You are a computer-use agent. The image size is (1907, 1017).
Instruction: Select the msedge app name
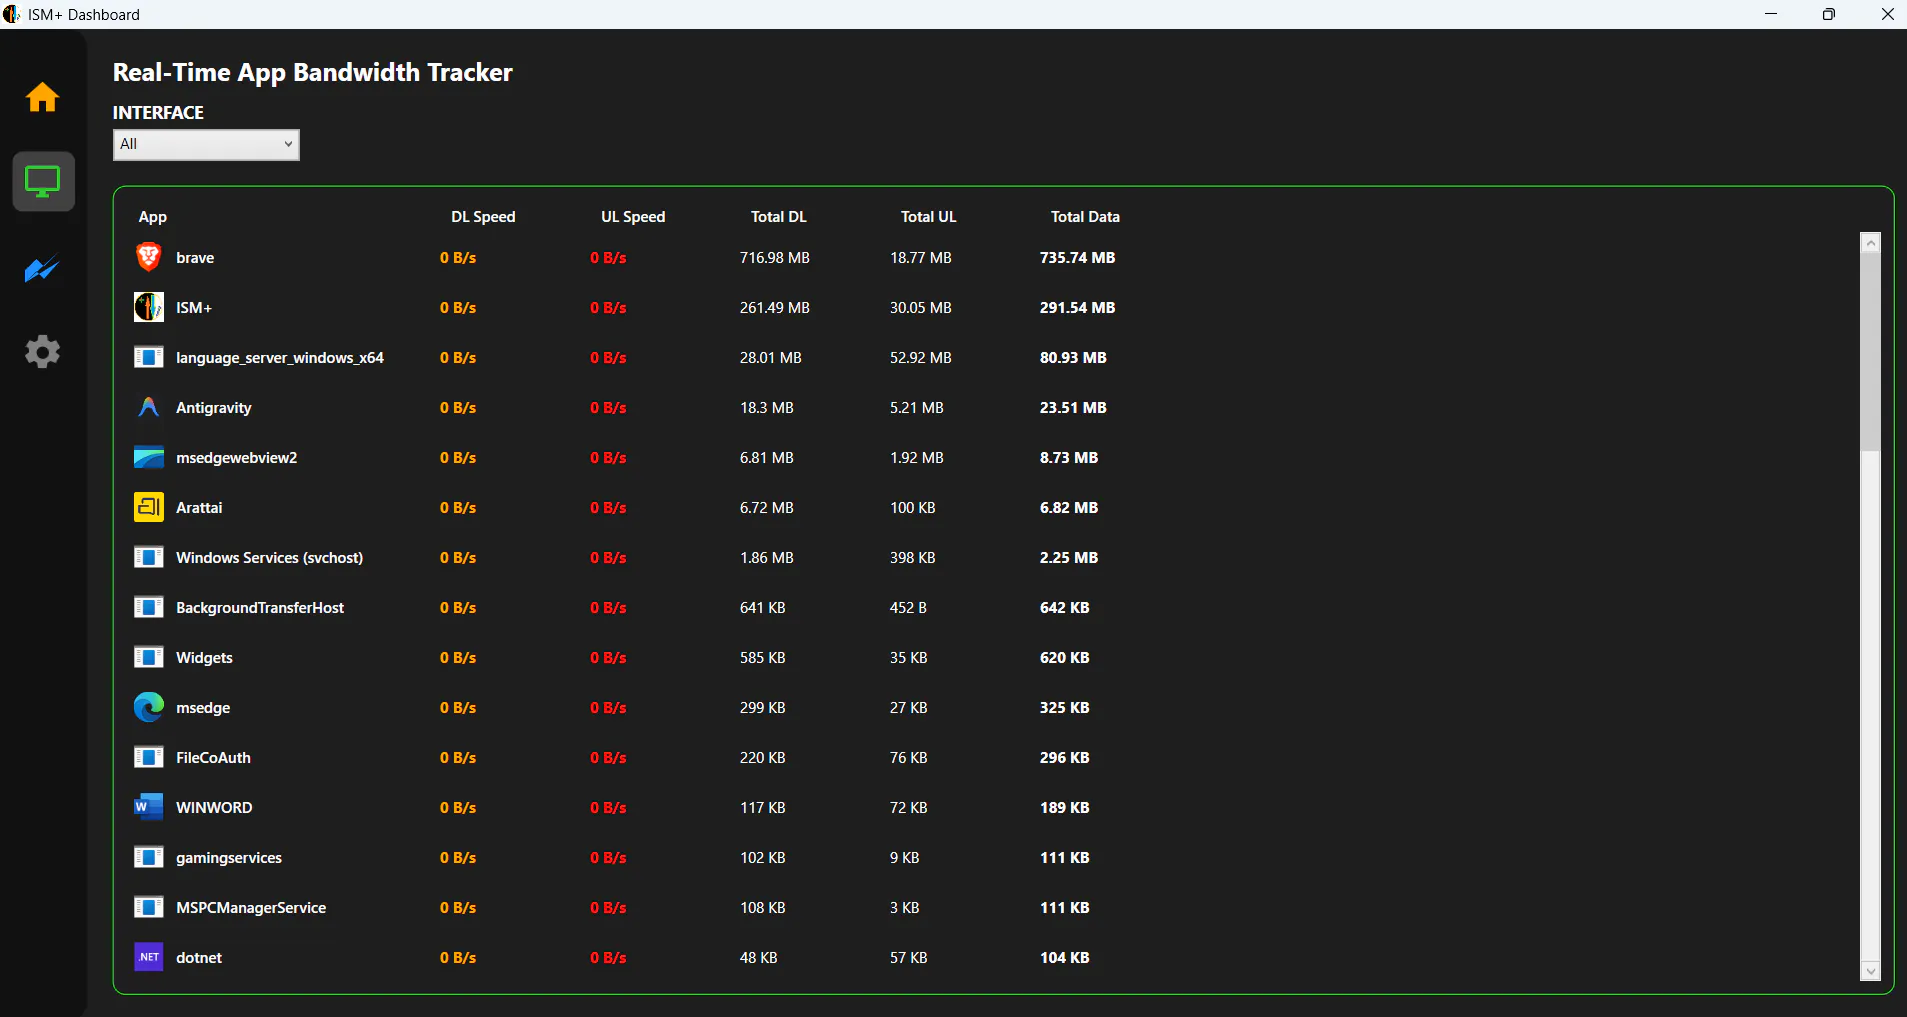203,708
